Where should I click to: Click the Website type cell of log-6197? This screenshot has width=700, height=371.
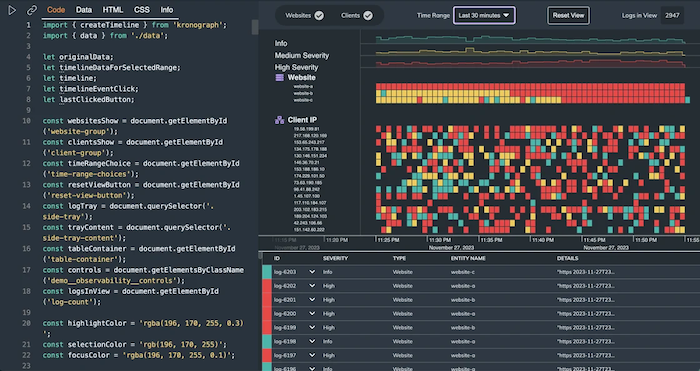pos(403,355)
